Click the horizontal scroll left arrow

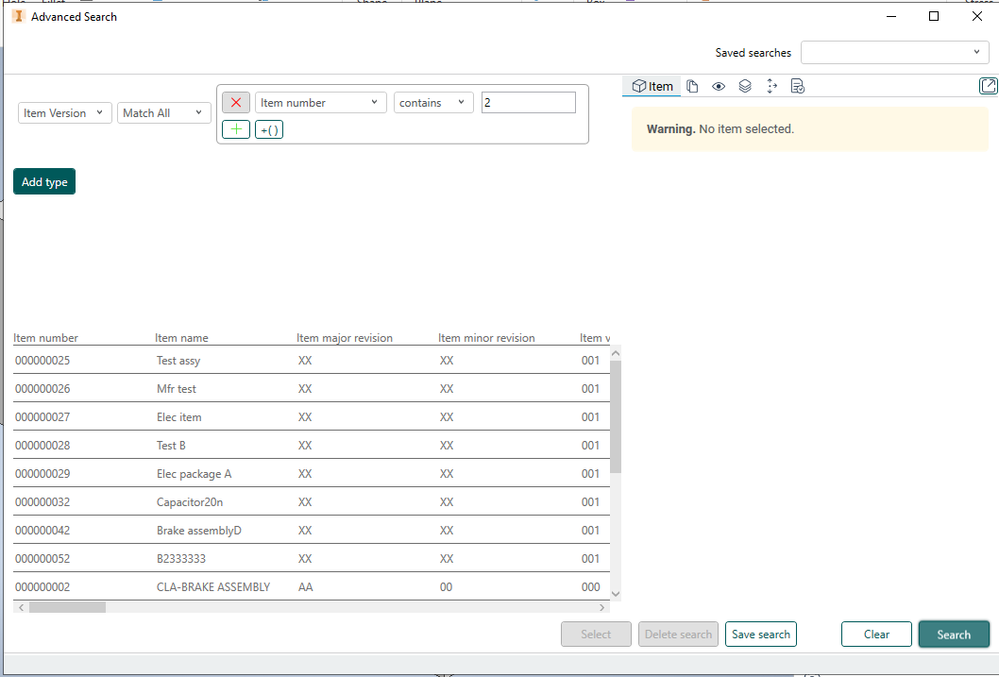(21, 608)
